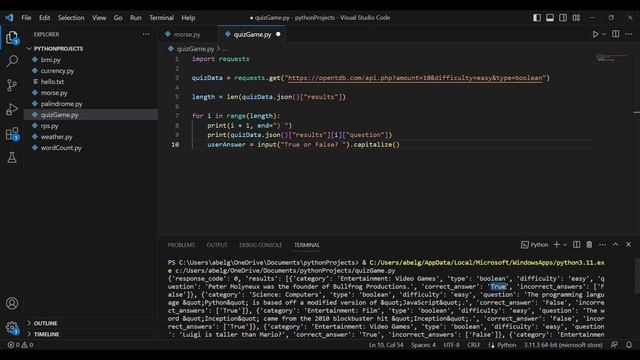The width and height of the screenshot is (640, 360).
Task: Open the terminal launch profile dropdown arrow
Action: tap(565, 245)
